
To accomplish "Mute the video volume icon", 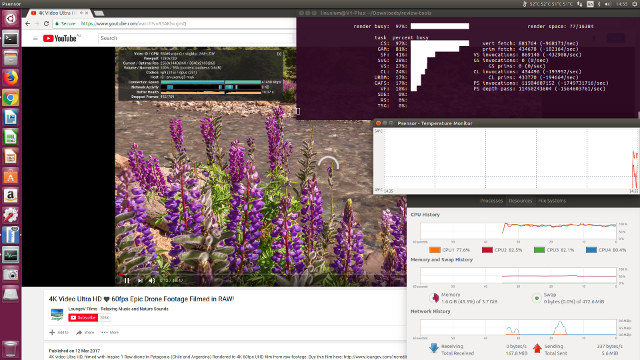I will pyautogui.click(x=151, y=280).
